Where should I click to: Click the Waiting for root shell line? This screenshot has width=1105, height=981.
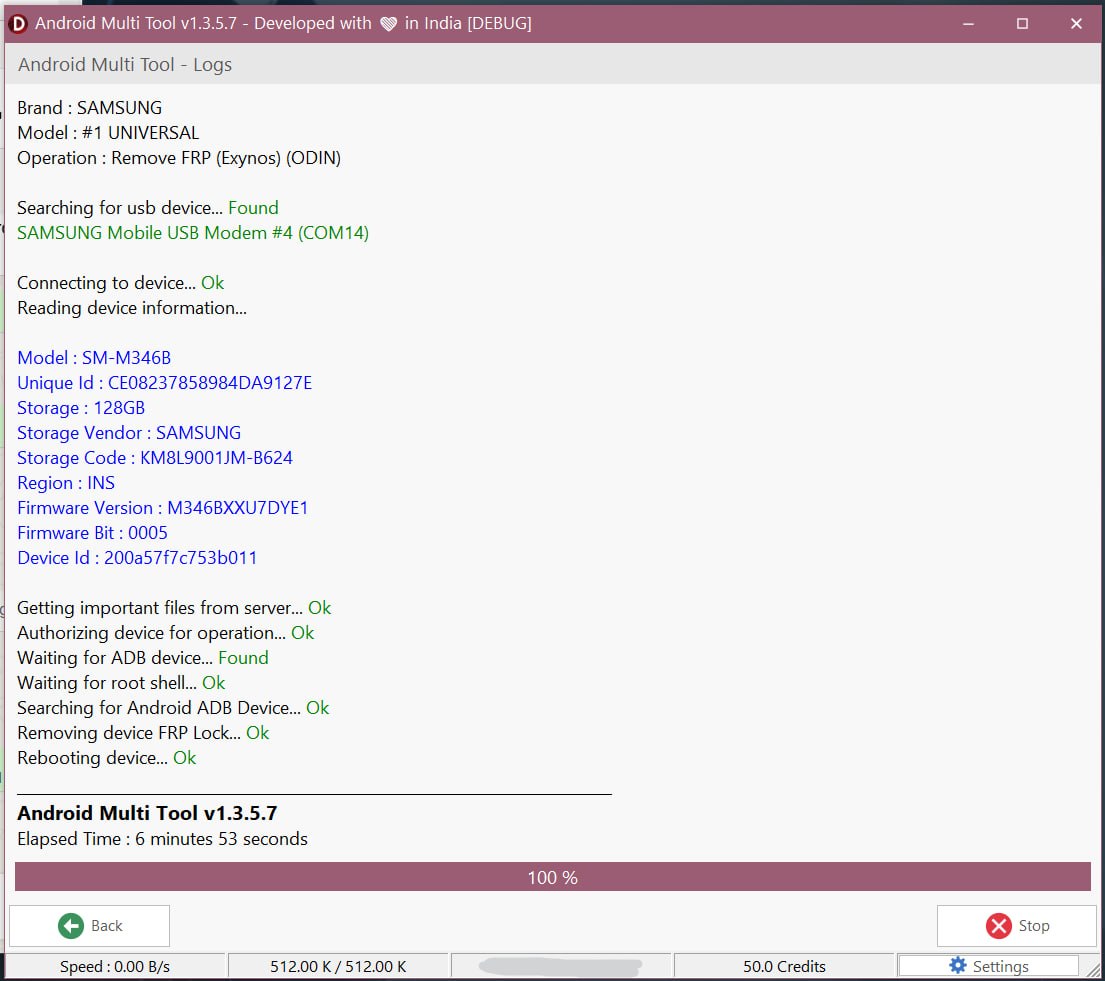121,683
